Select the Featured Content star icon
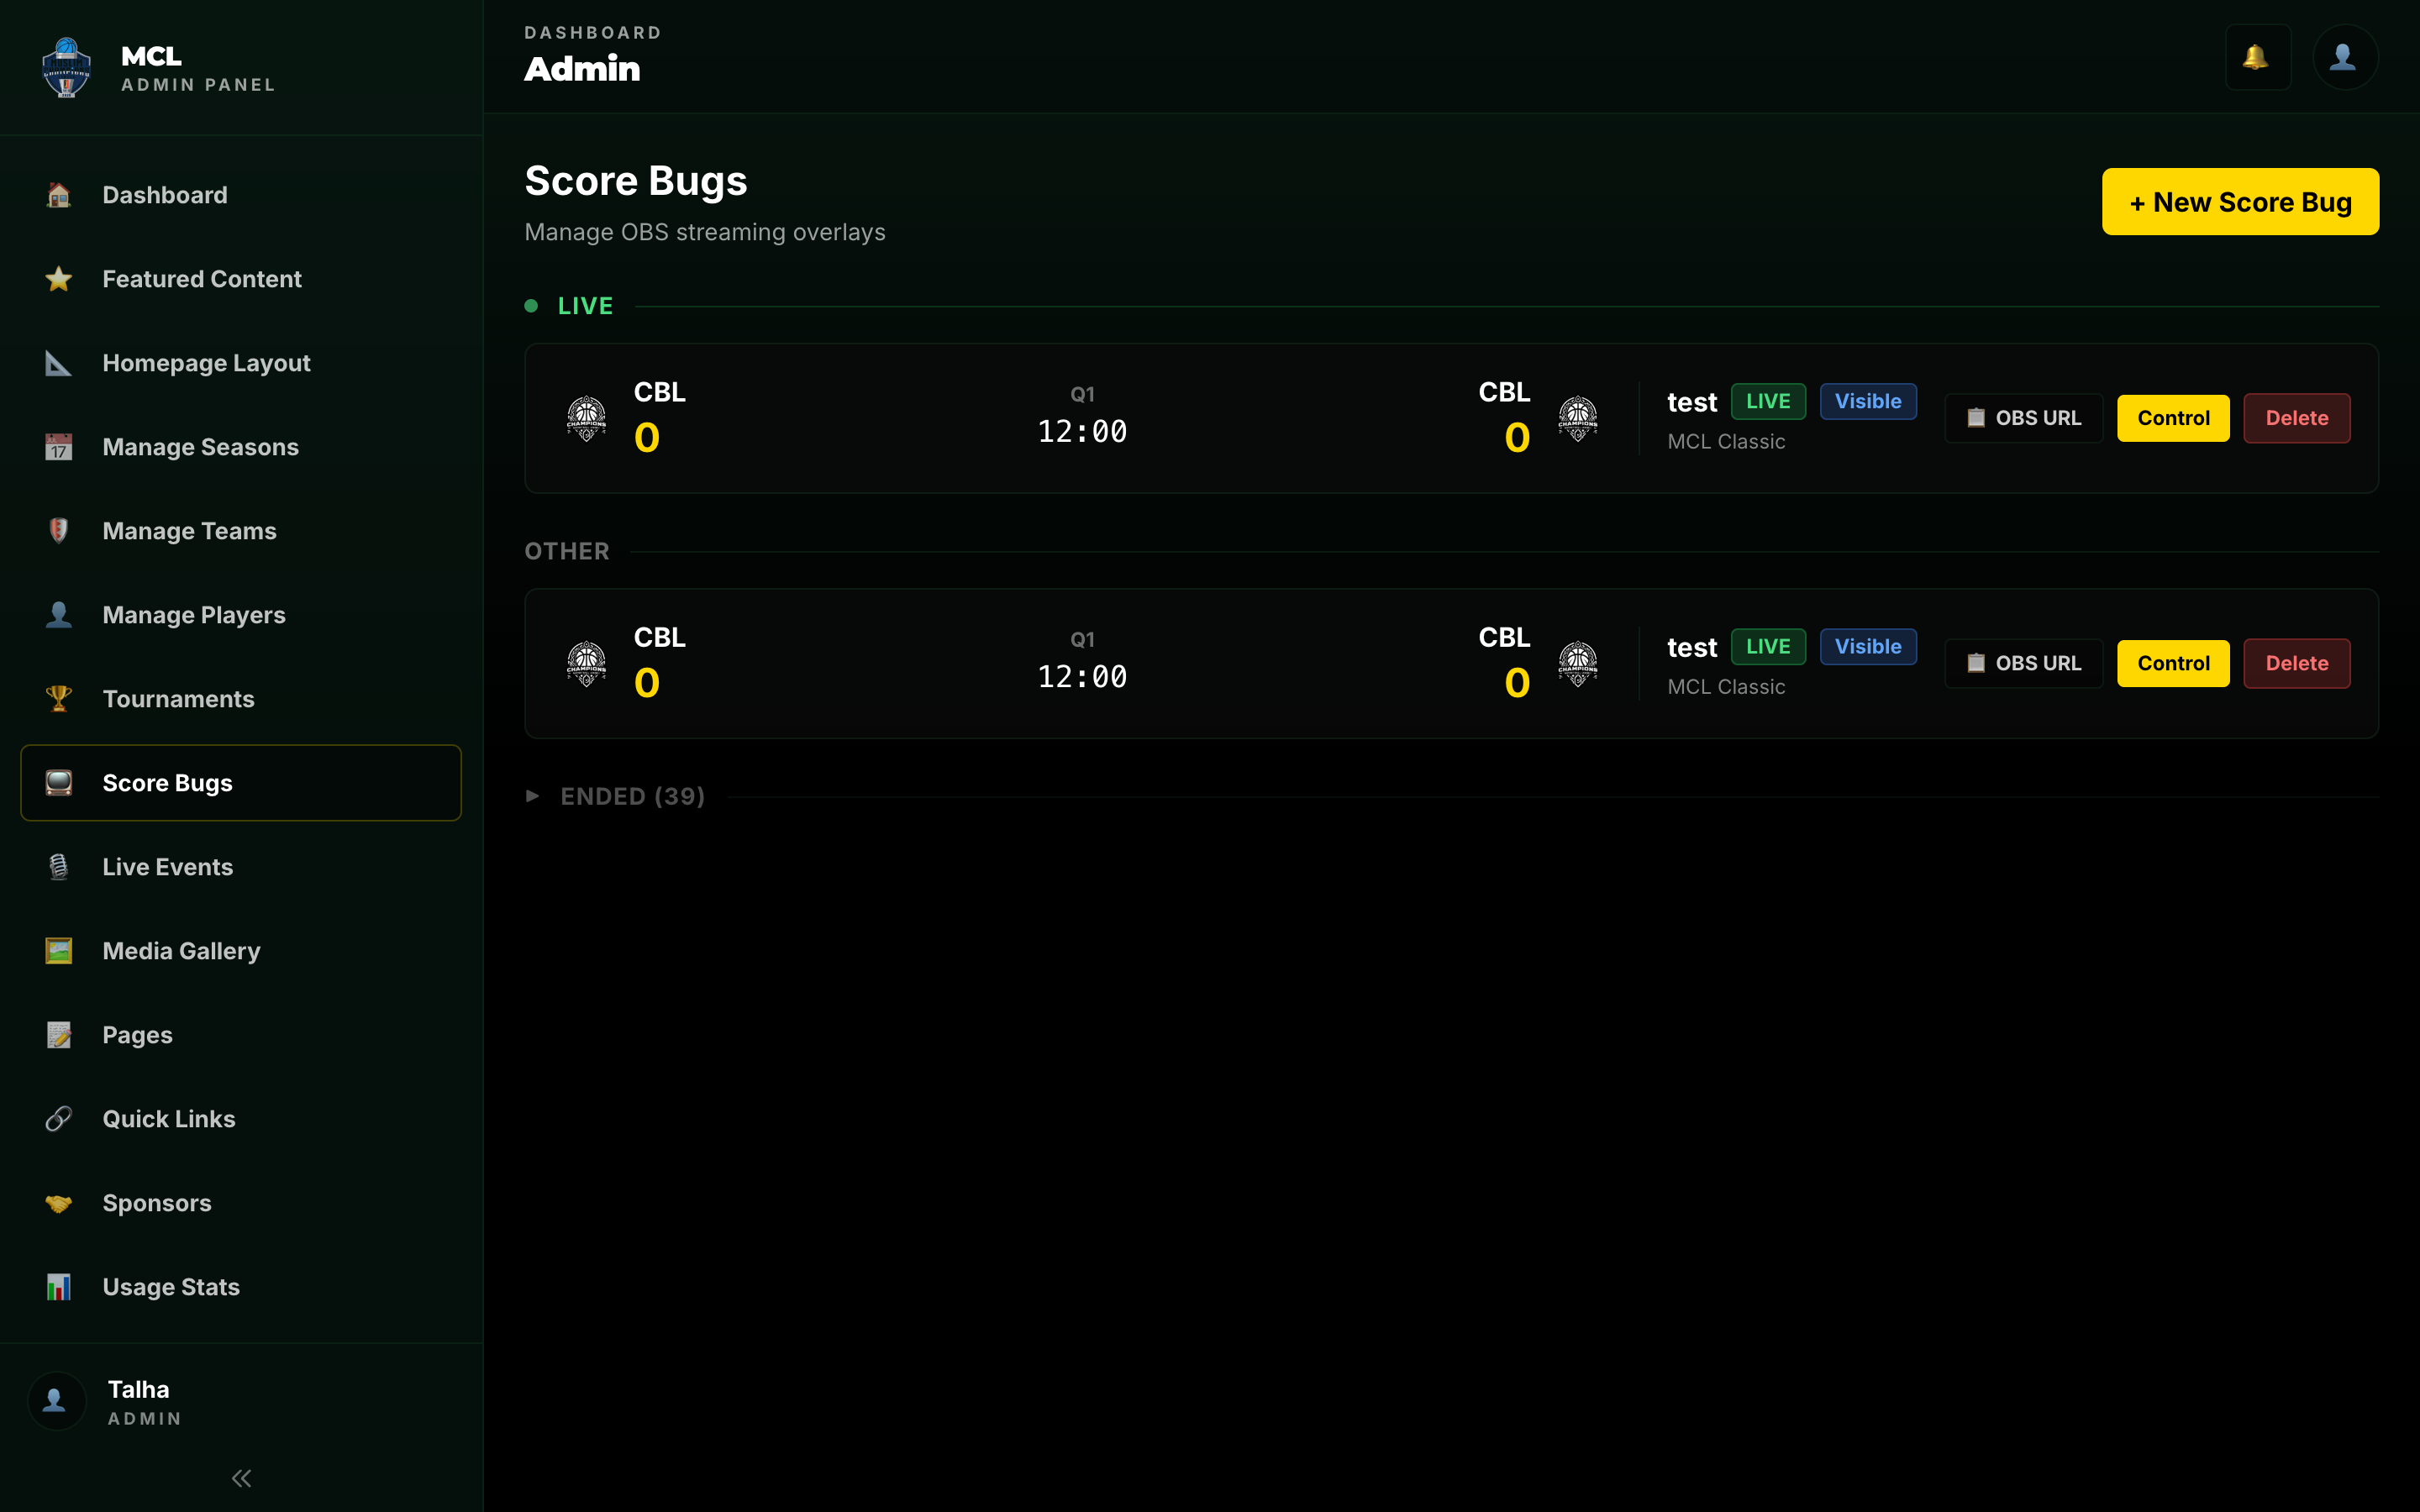The height and width of the screenshot is (1512, 2420). [58, 279]
